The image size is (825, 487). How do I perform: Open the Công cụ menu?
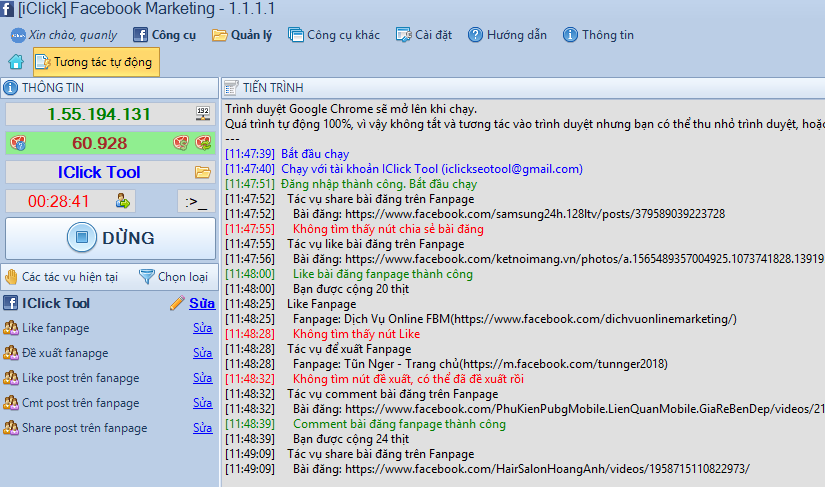point(164,35)
